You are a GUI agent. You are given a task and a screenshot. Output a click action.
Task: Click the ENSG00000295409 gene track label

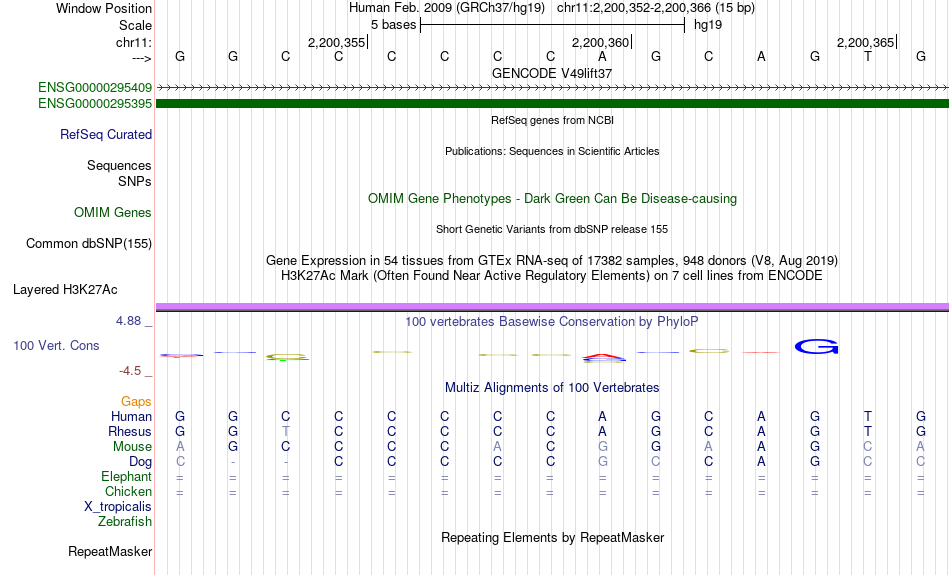[x=95, y=87]
